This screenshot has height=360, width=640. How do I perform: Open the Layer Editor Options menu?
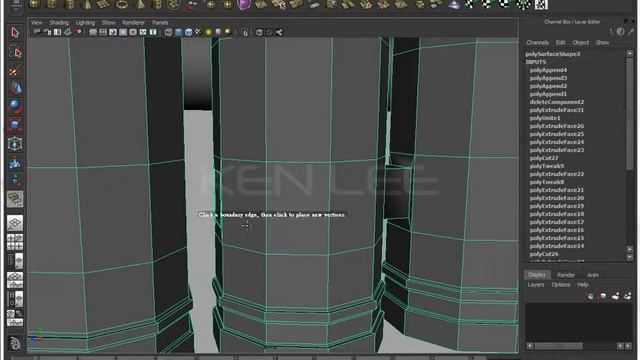pyautogui.click(x=561, y=284)
